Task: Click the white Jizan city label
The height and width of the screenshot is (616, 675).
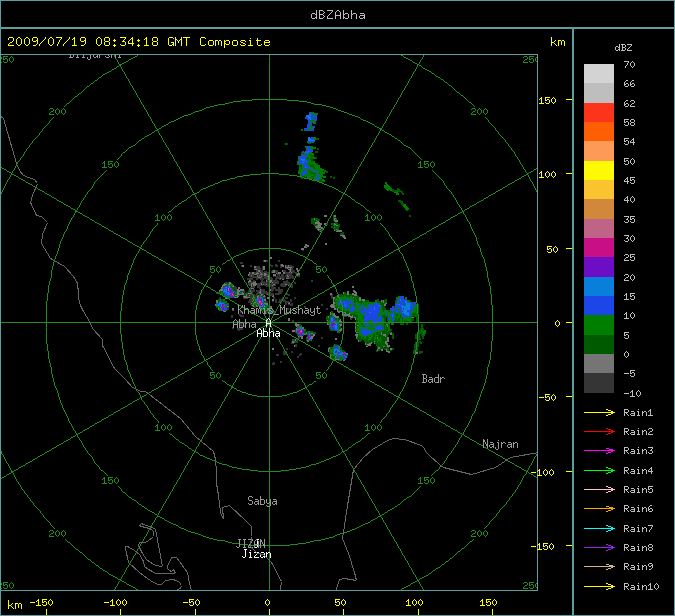Action: coord(257,554)
